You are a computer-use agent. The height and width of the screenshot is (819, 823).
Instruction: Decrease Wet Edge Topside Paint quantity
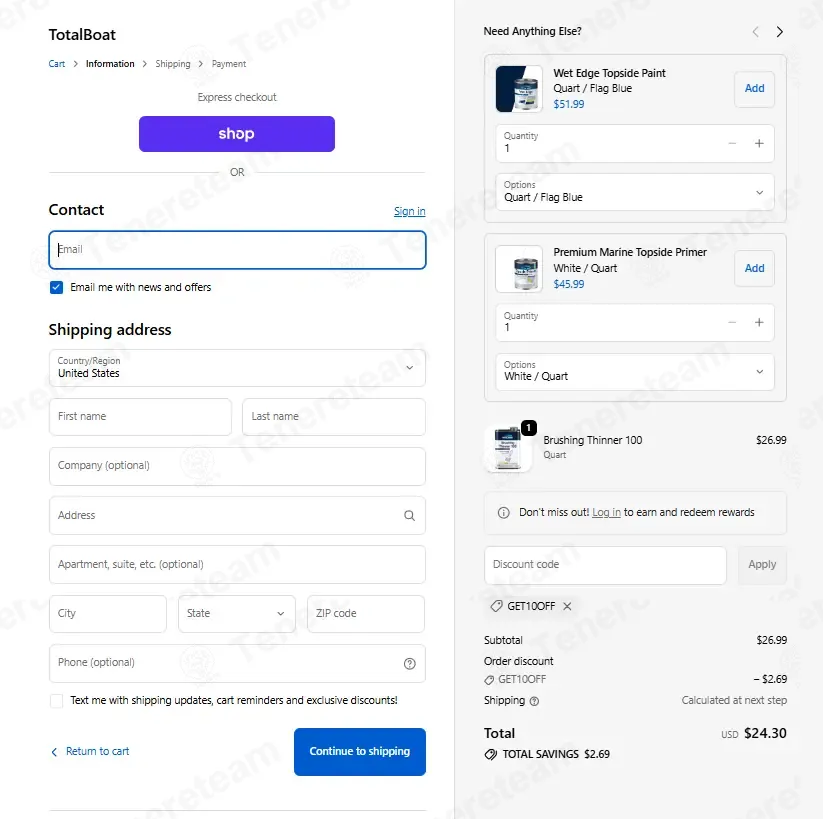732,143
